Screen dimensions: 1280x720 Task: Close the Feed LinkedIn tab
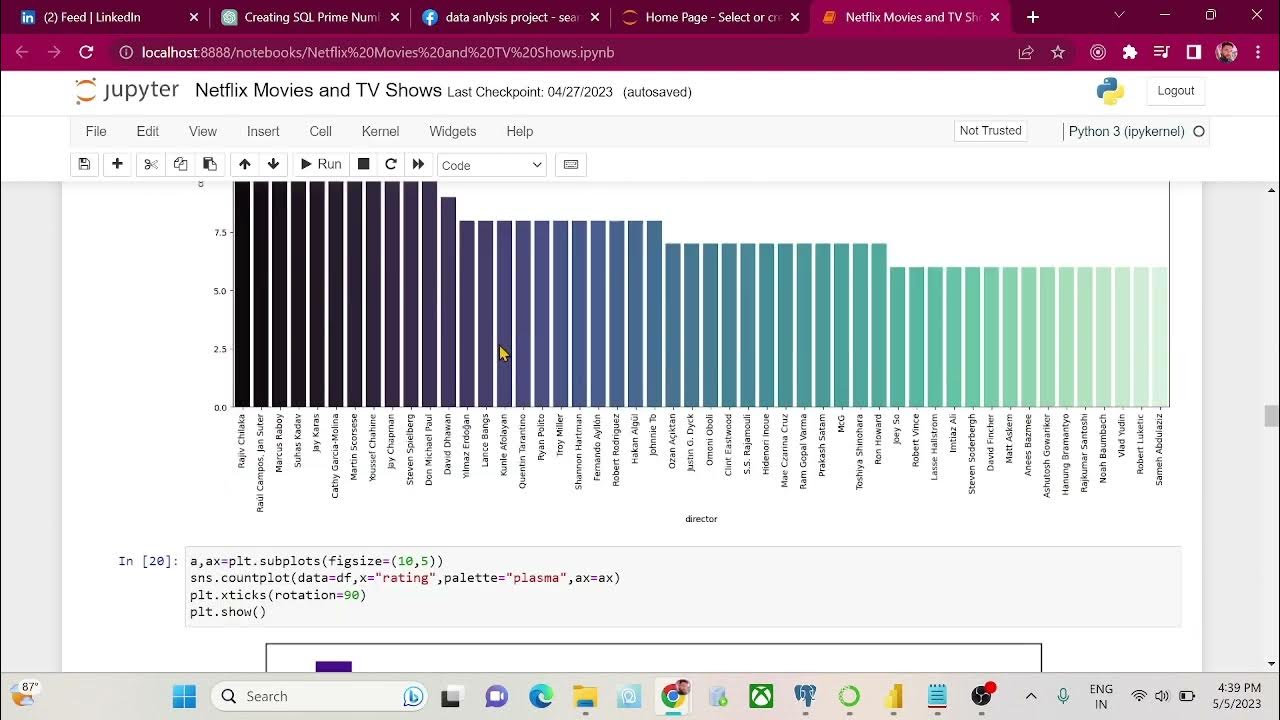point(194,17)
